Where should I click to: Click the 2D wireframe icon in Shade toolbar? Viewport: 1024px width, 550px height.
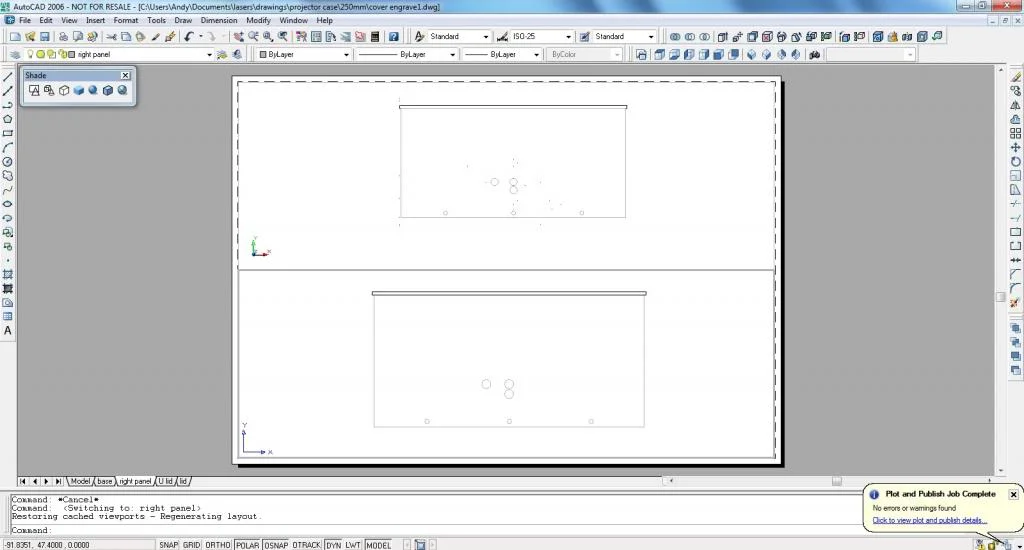pyautogui.click(x=34, y=90)
